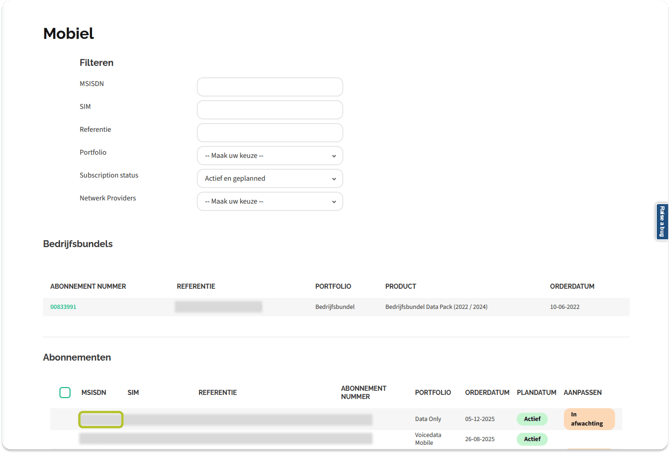Open the Netwerk Providers dropdown
This screenshot has height=453, width=670.
pos(269,202)
